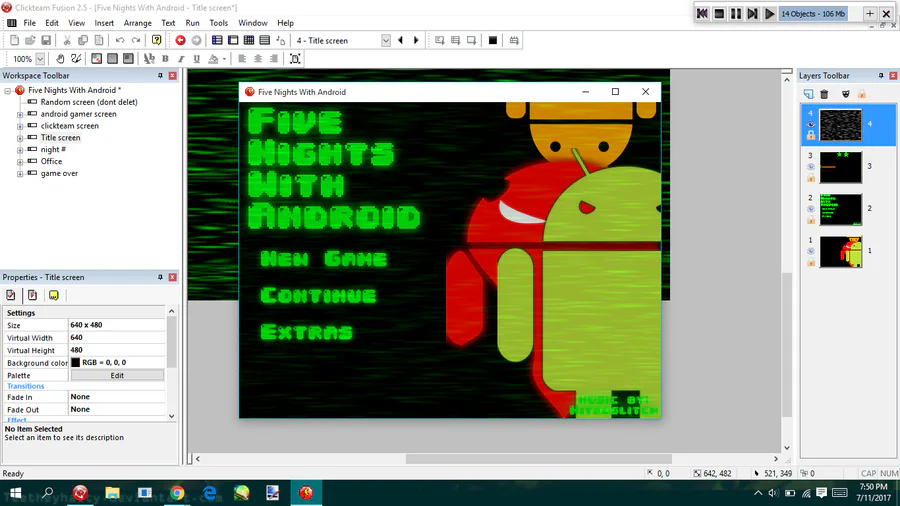Image resolution: width=900 pixels, height=506 pixels.
Task: Expand the Title screen tree node
Action: pyautogui.click(x=20, y=138)
